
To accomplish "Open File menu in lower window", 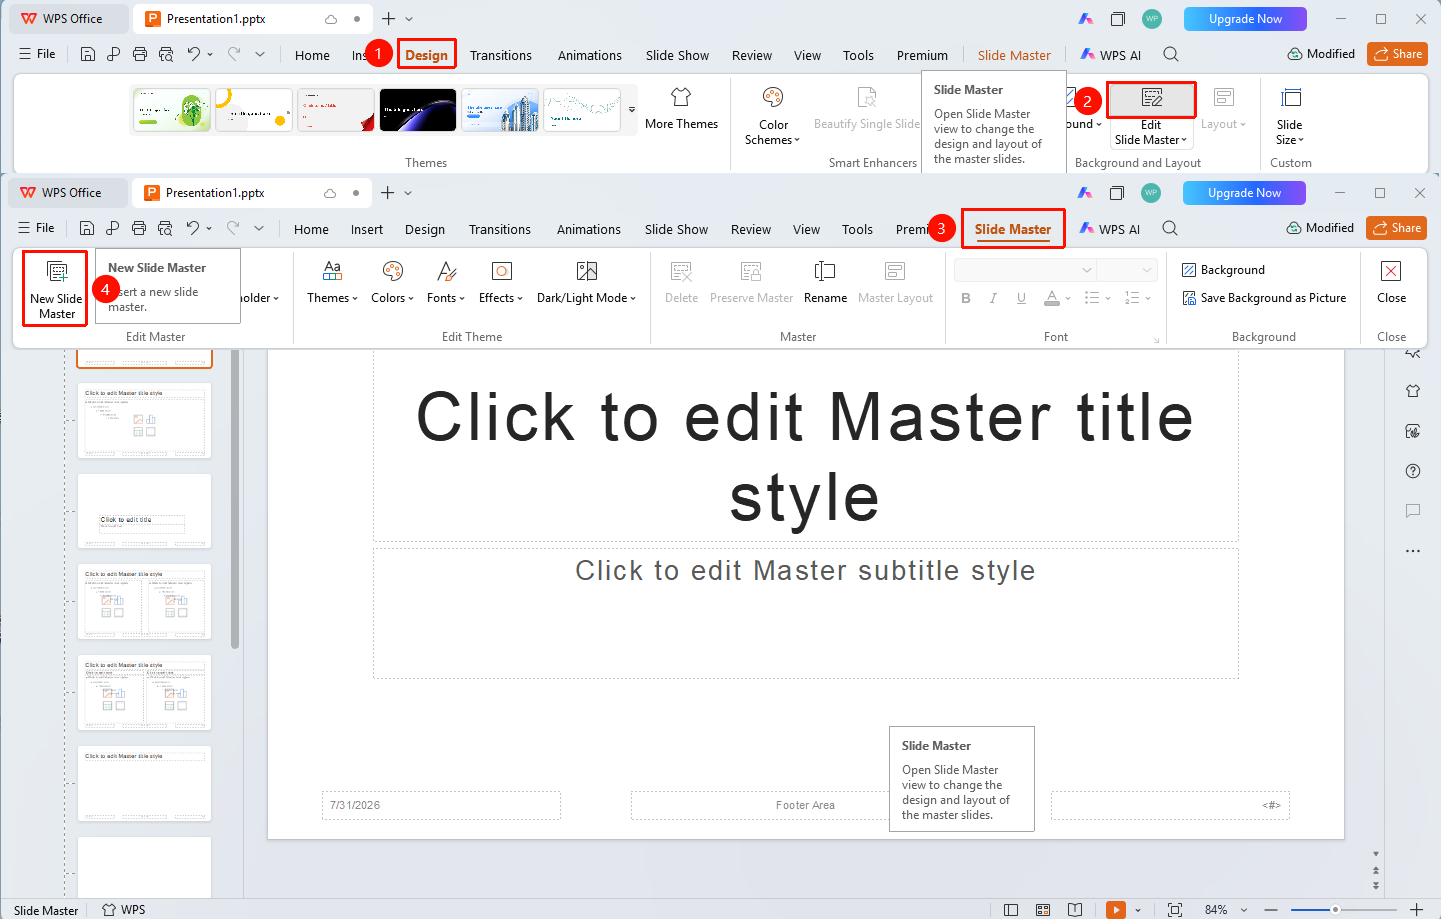I will (37, 228).
